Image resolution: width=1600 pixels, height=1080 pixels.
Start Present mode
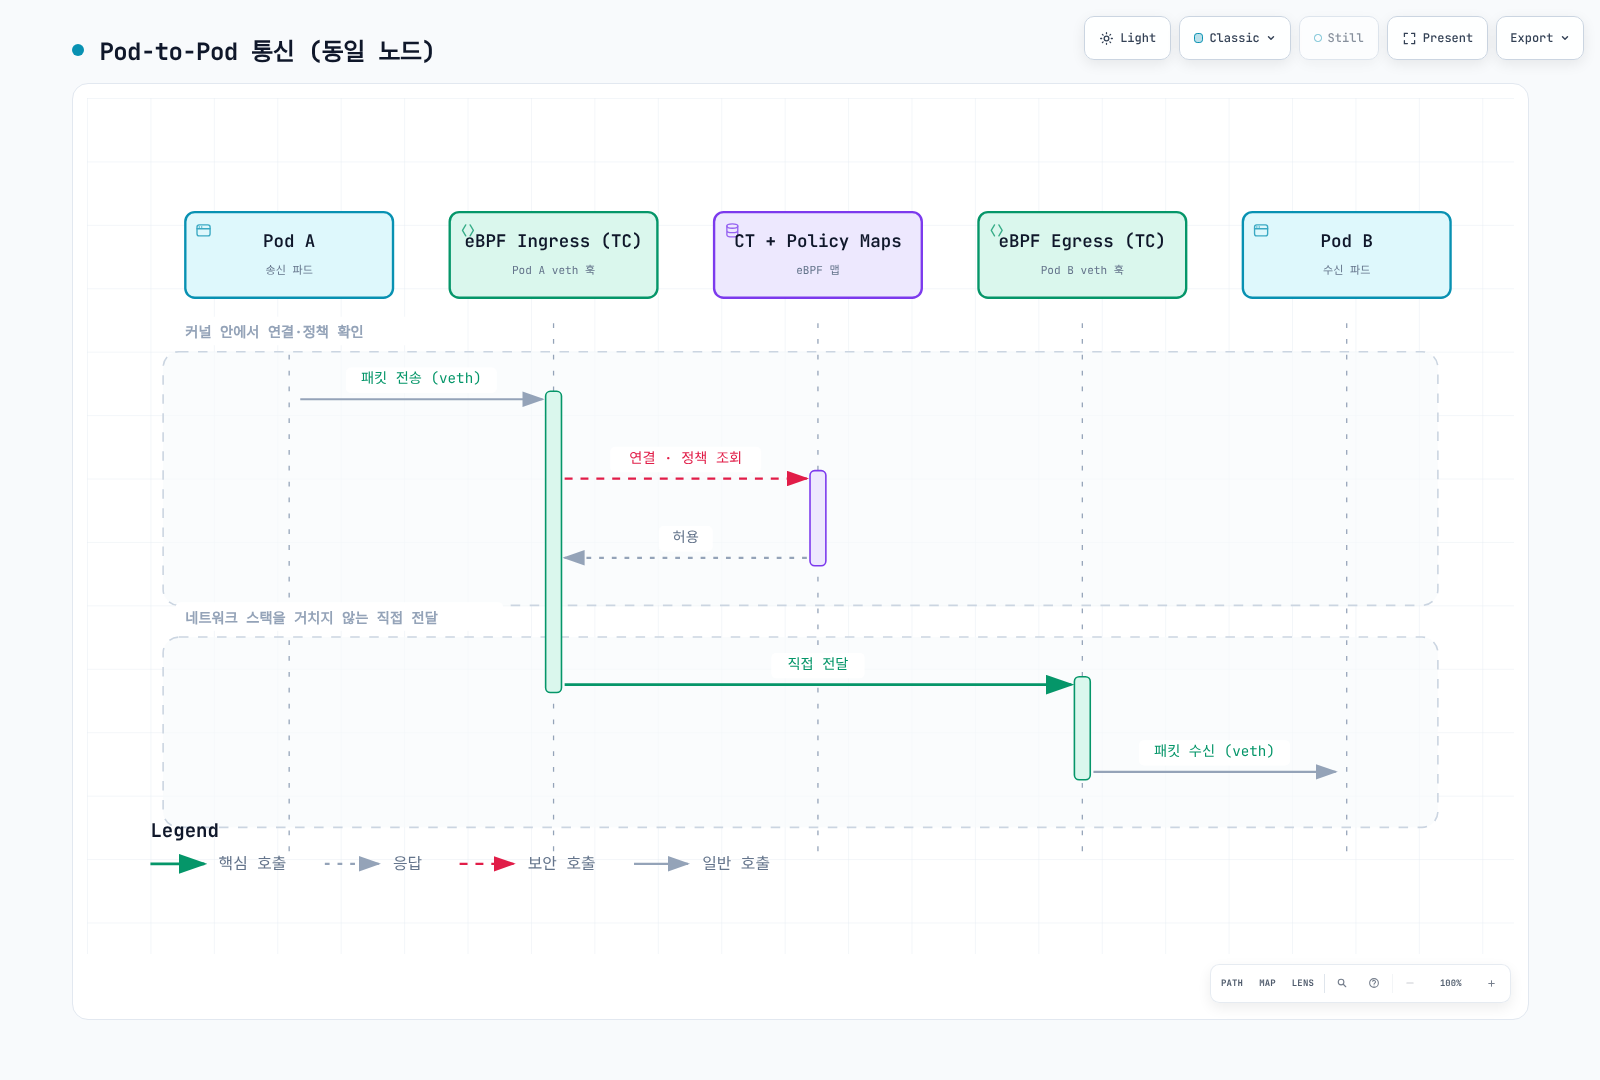click(1437, 38)
